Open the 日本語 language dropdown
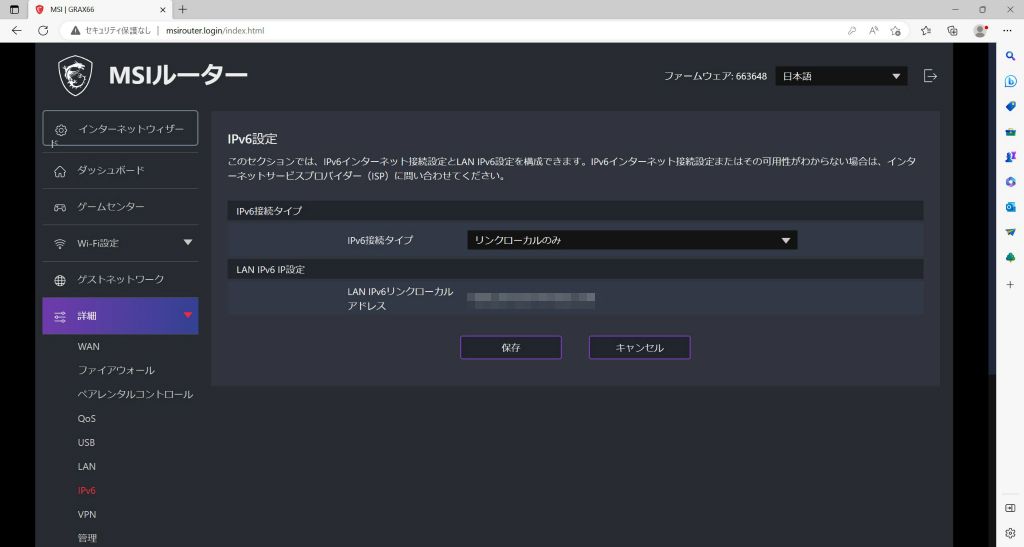 click(x=841, y=76)
